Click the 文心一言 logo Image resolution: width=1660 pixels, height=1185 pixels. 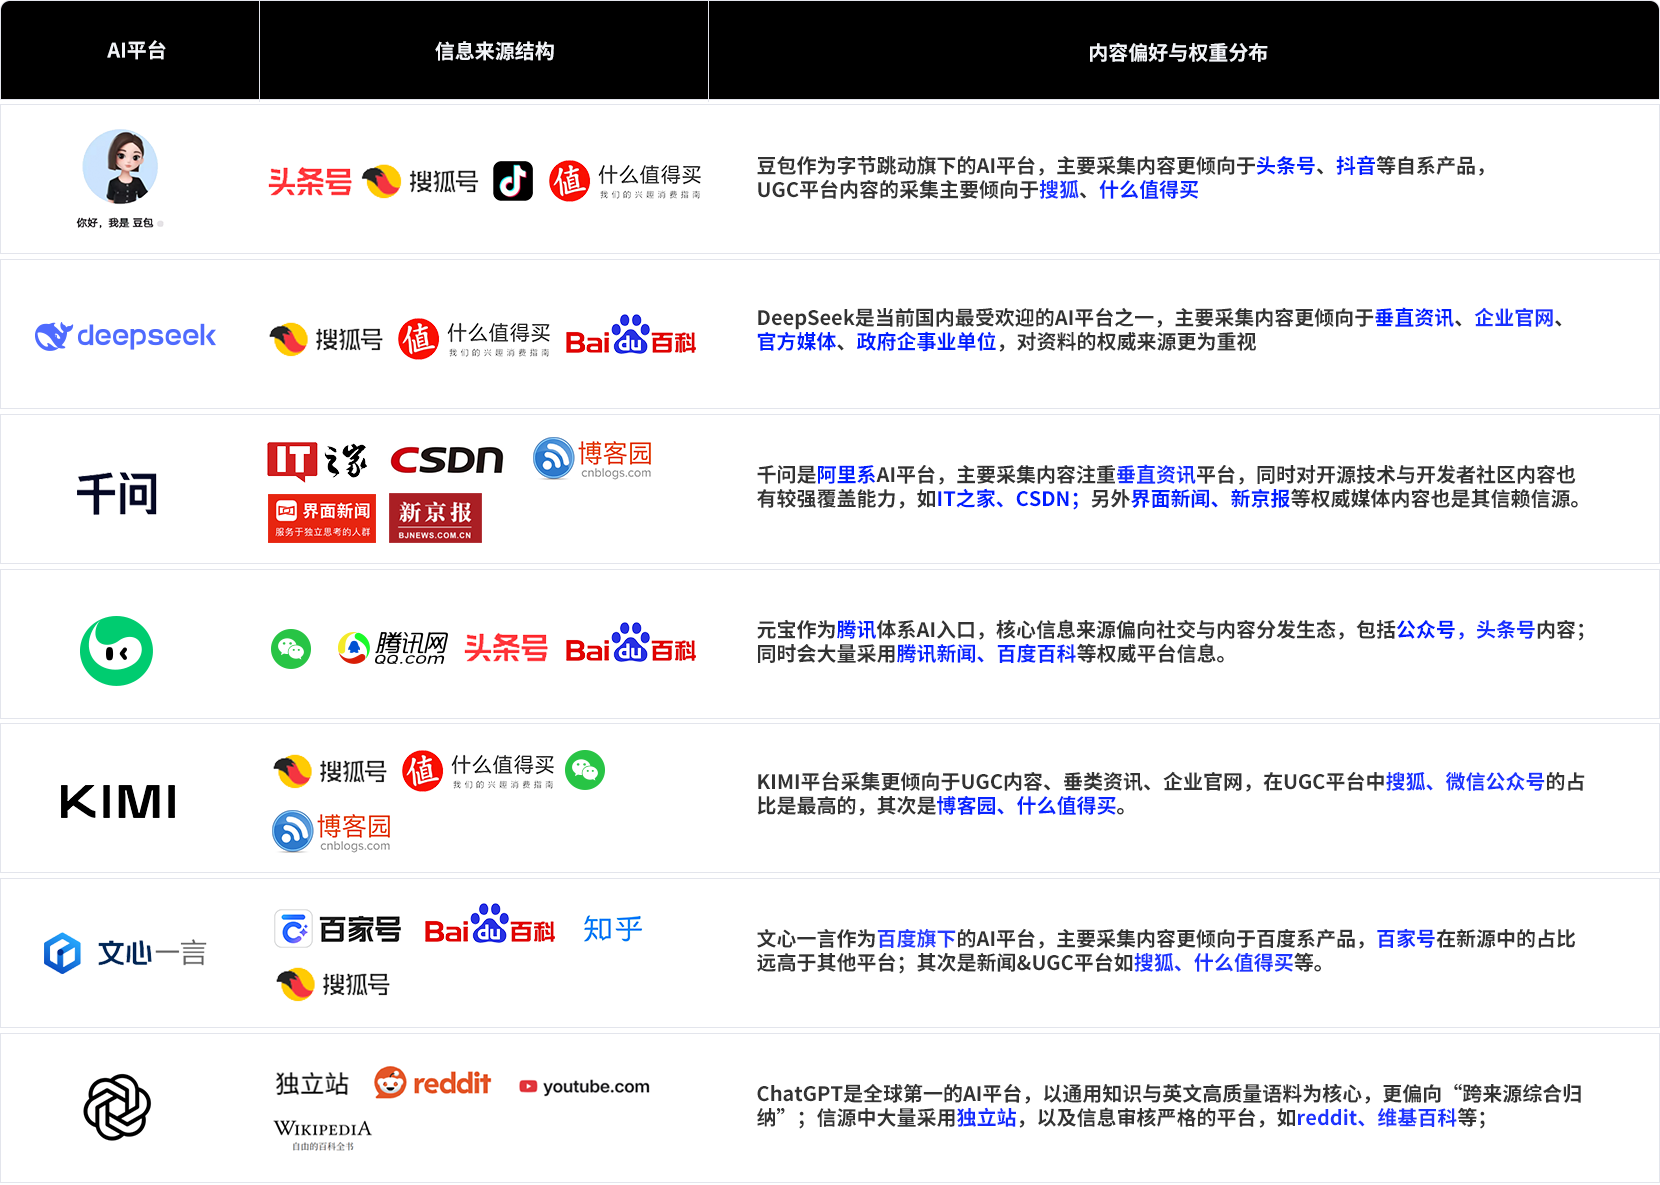point(125,953)
